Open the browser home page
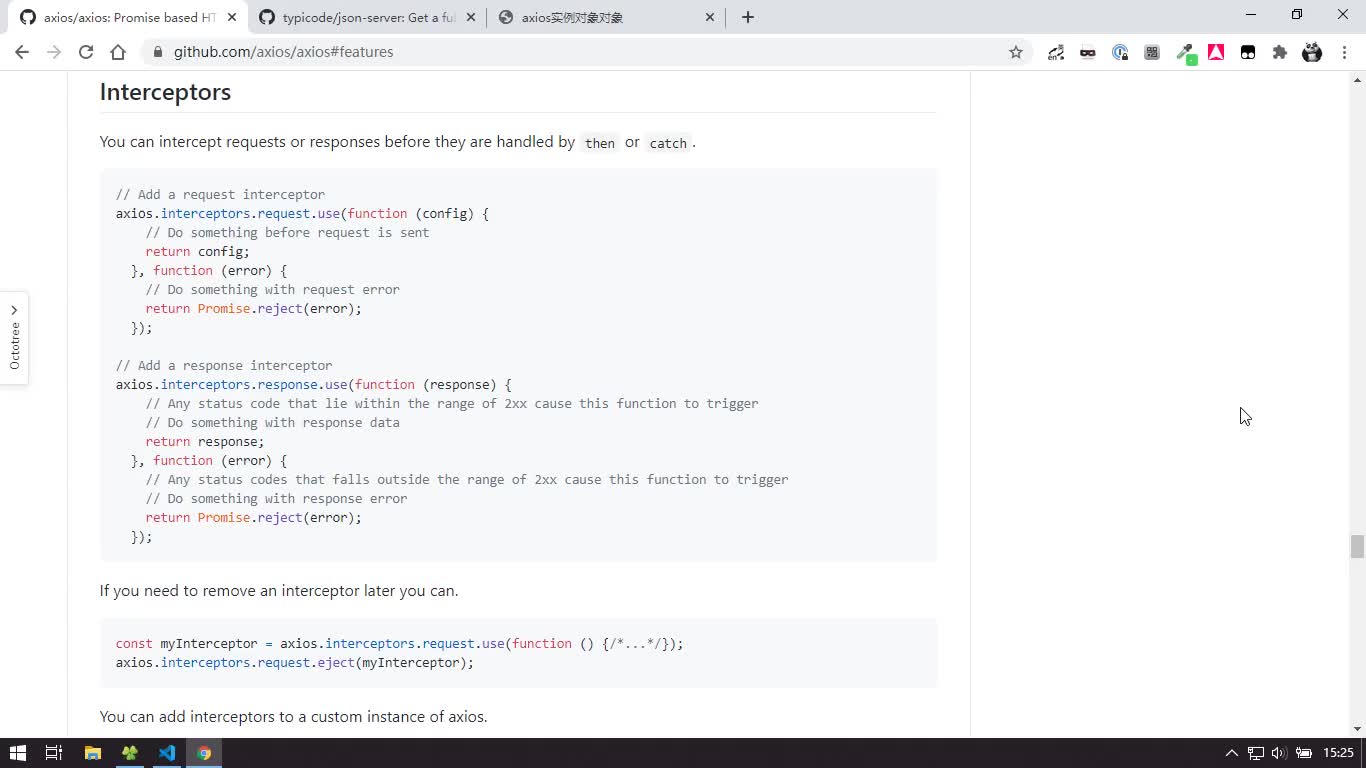The height and width of the screenshot is (768, 1366). [118, 52]
